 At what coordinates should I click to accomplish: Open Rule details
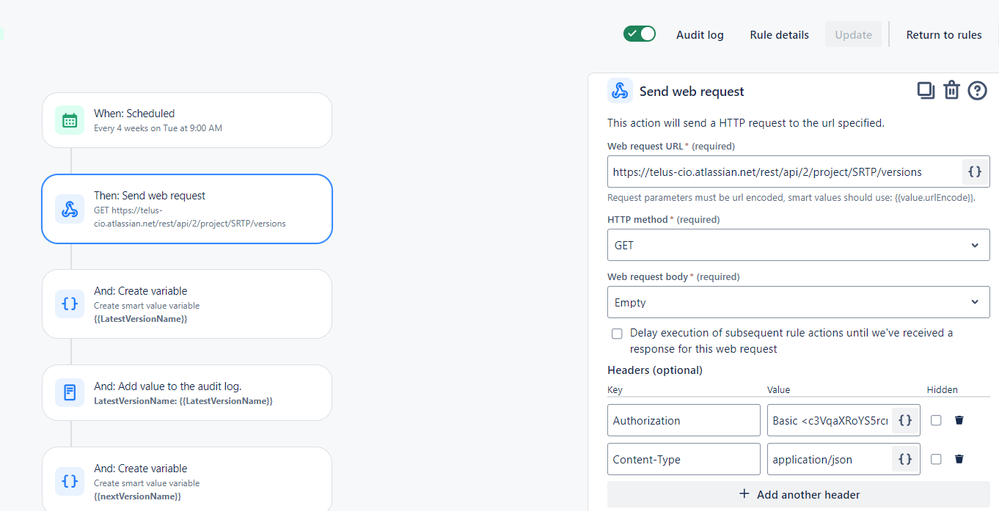click(779, 35)
